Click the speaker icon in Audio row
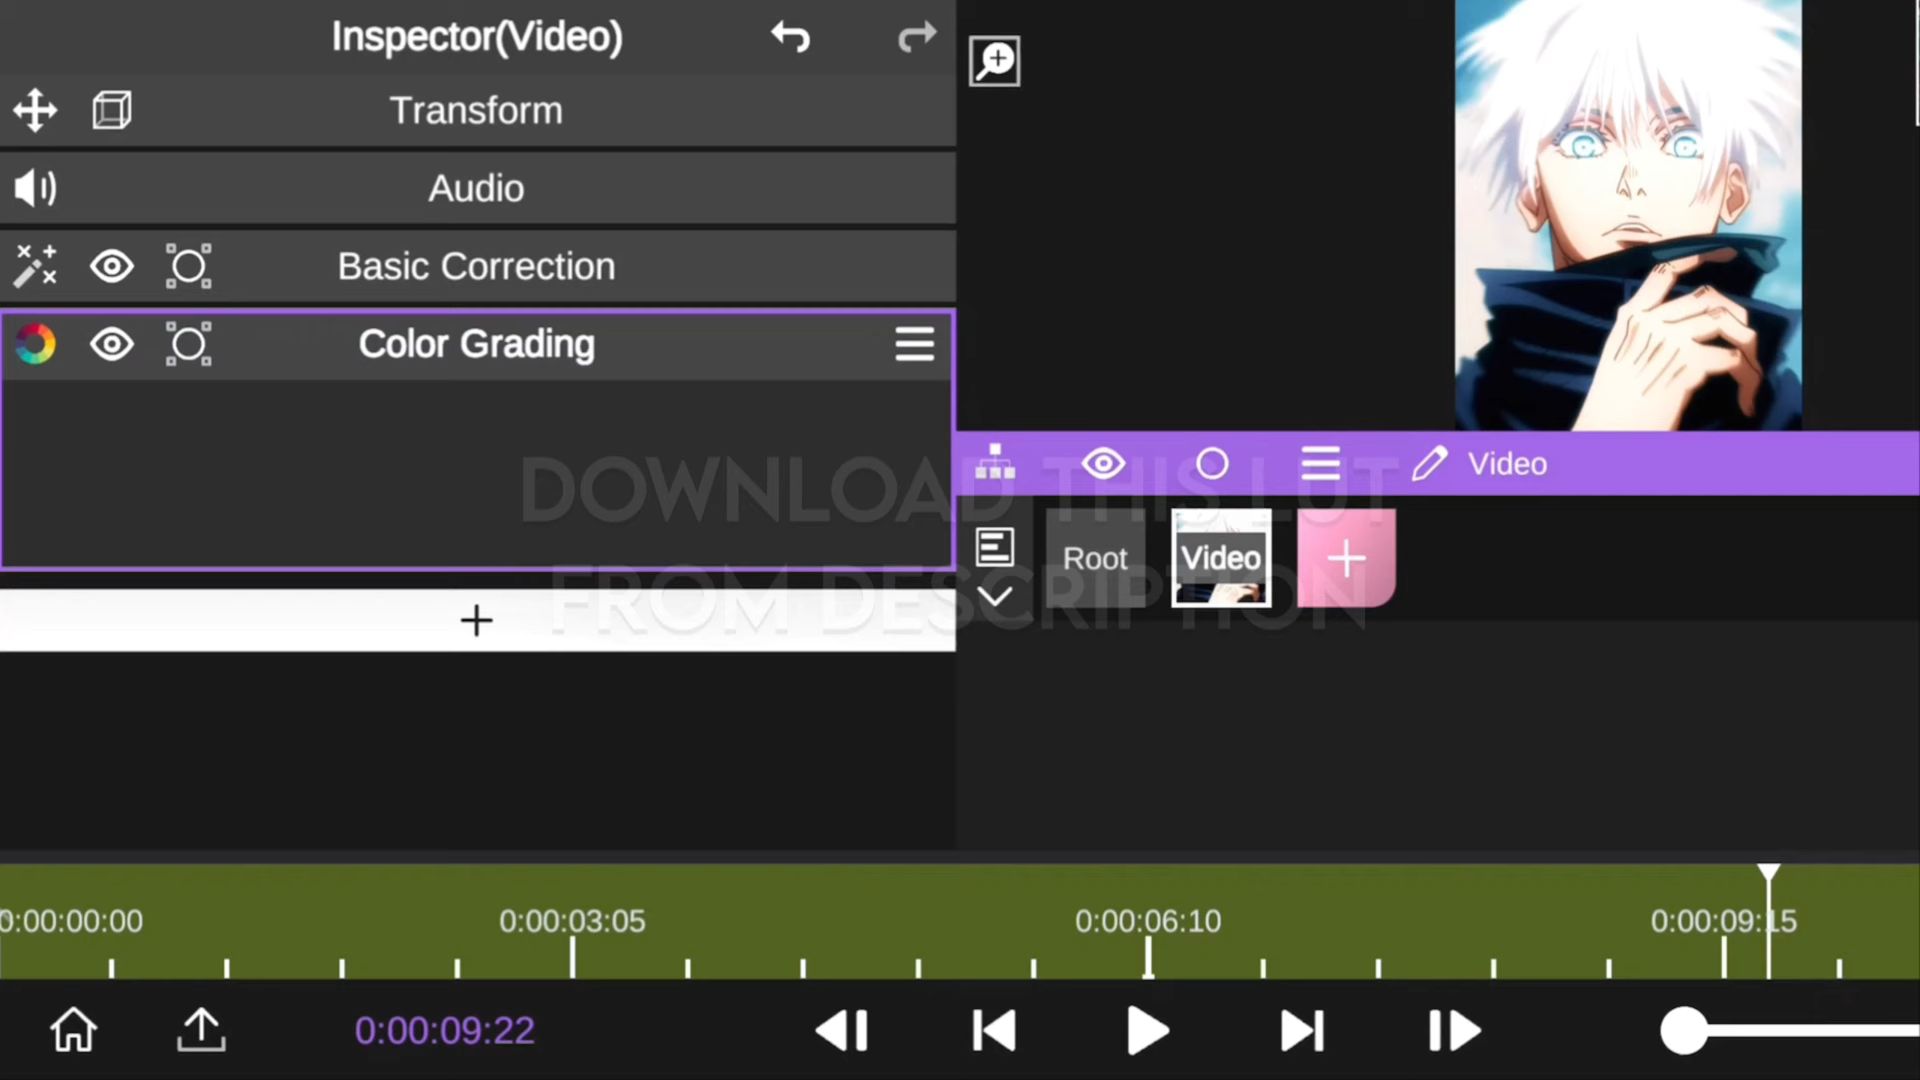Image resolution: width=1920 pixels, height=1080 pixels. [36, 188]
